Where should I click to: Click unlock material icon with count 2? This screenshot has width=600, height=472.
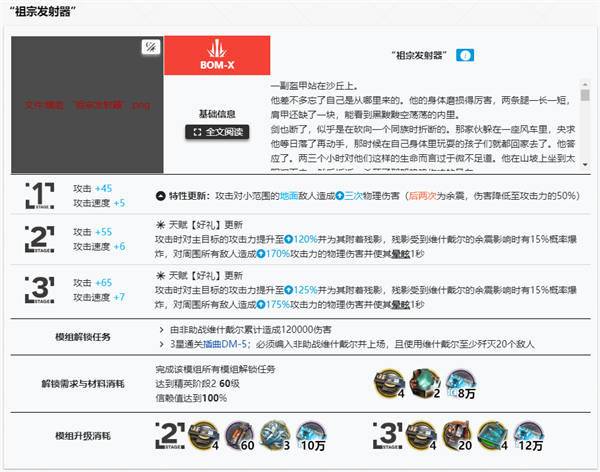point(425,384)
